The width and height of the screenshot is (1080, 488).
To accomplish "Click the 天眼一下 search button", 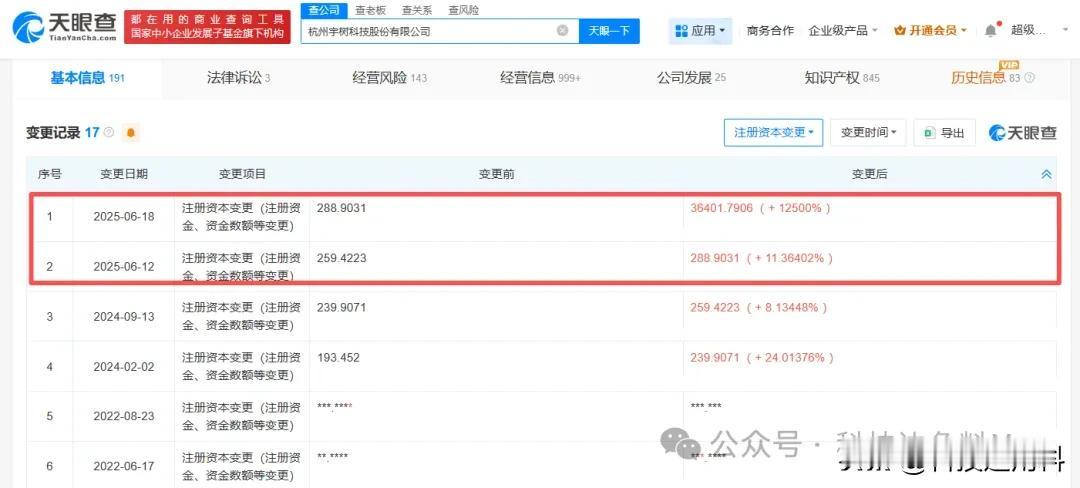I will point(609,31).
